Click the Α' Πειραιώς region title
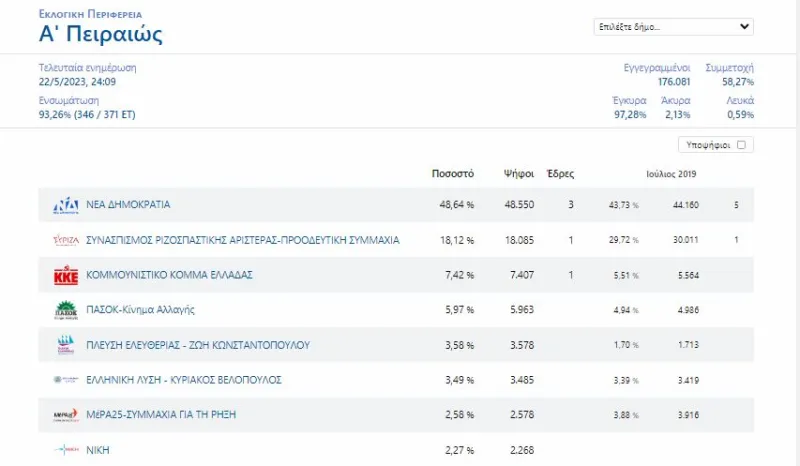The width and height of the screenshot is (800, 466). coord(101,34)
